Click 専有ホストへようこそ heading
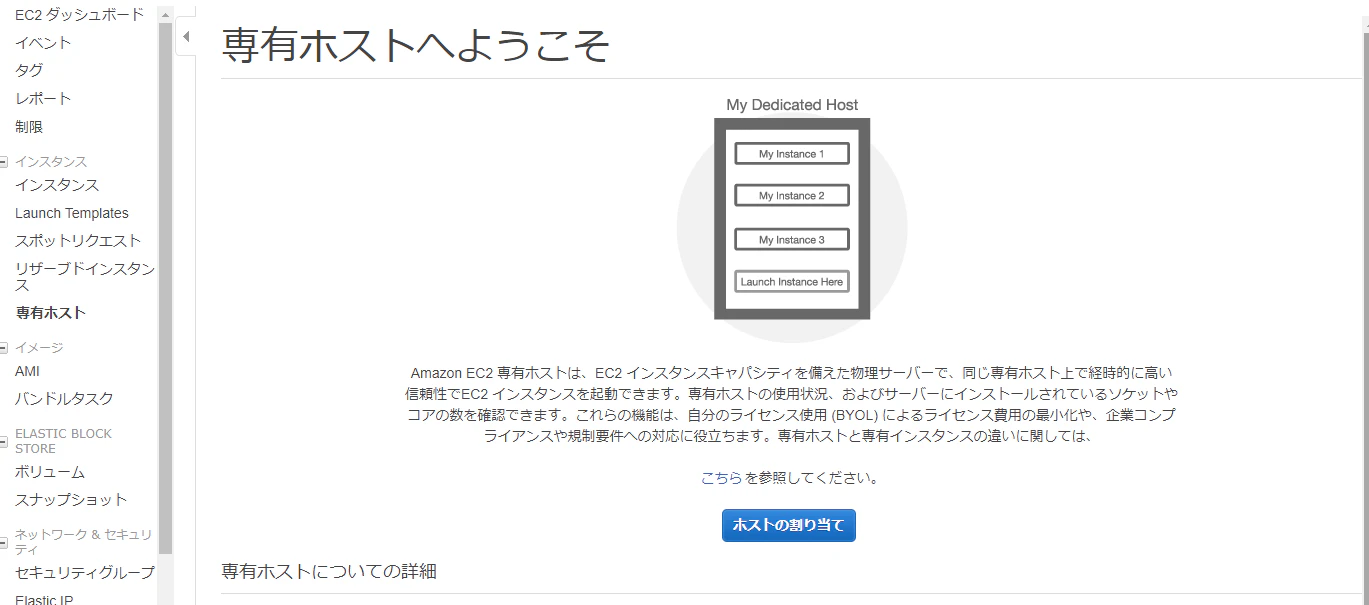1369x605 pixels. 415,46
